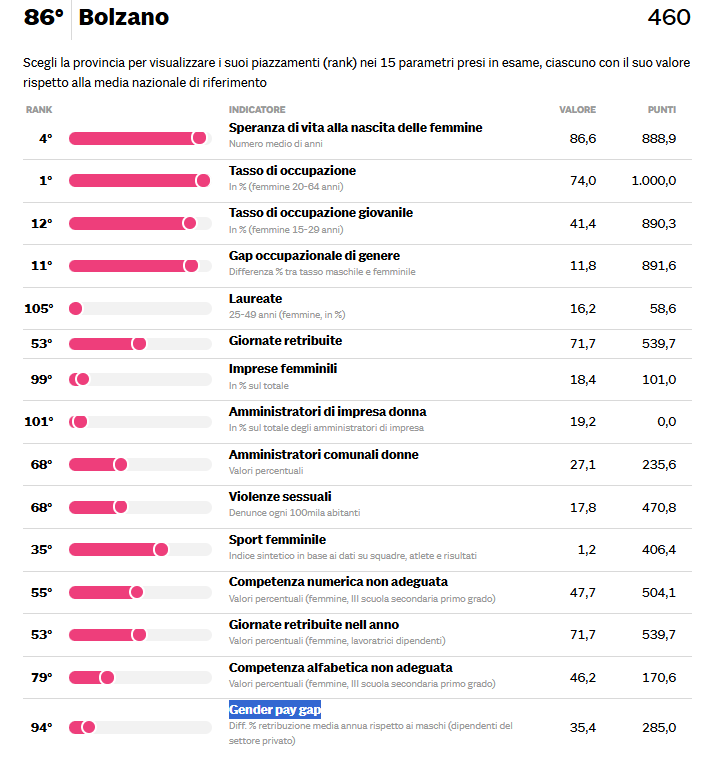This screenshot has width=706, height=764.
Task: Click the INDICATORE column header
Action: click(257, 109)
